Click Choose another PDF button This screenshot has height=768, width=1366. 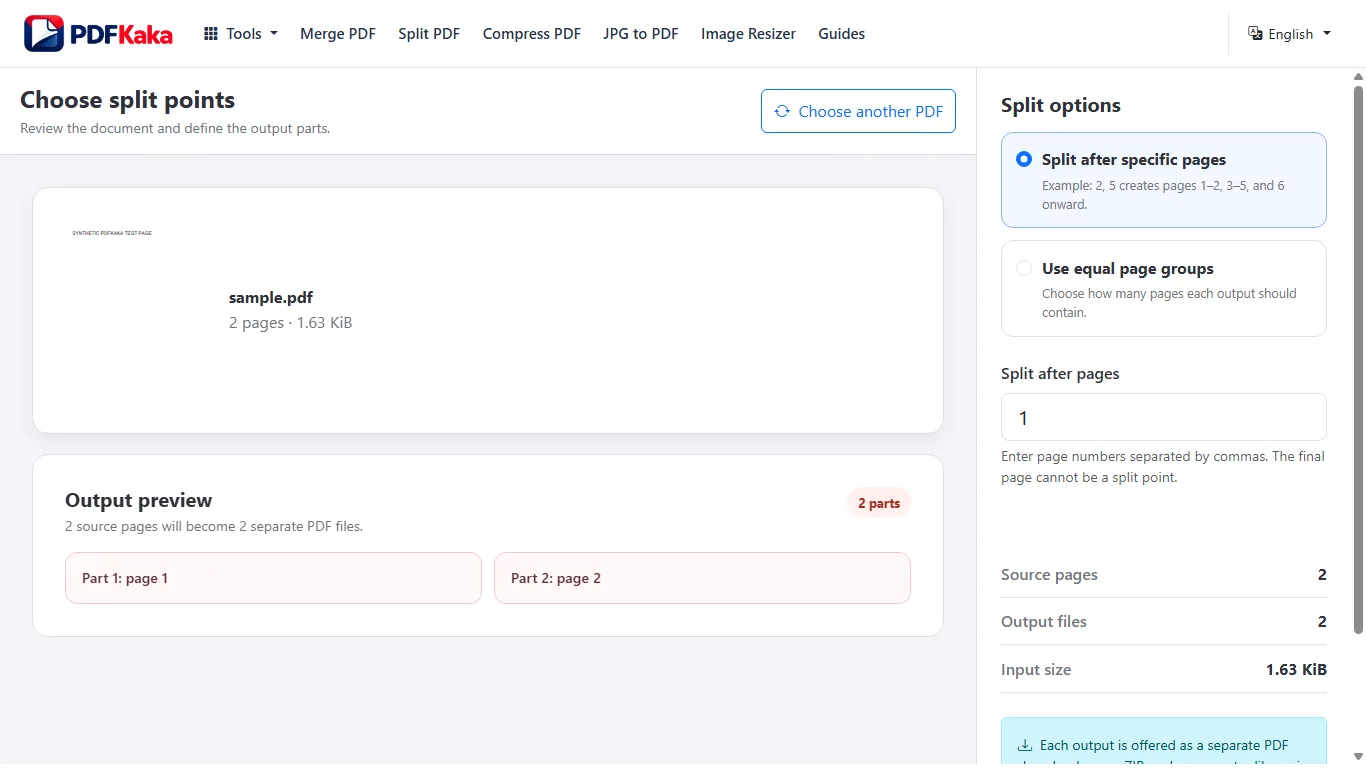pos(858,111)
